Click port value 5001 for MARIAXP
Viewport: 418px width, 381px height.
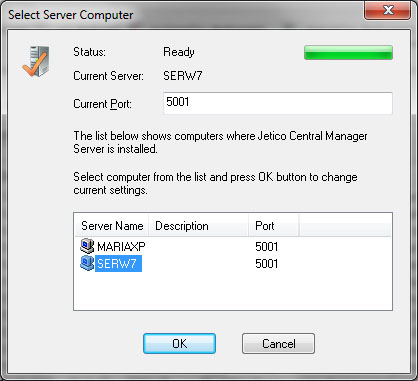(x=266, y=247)
